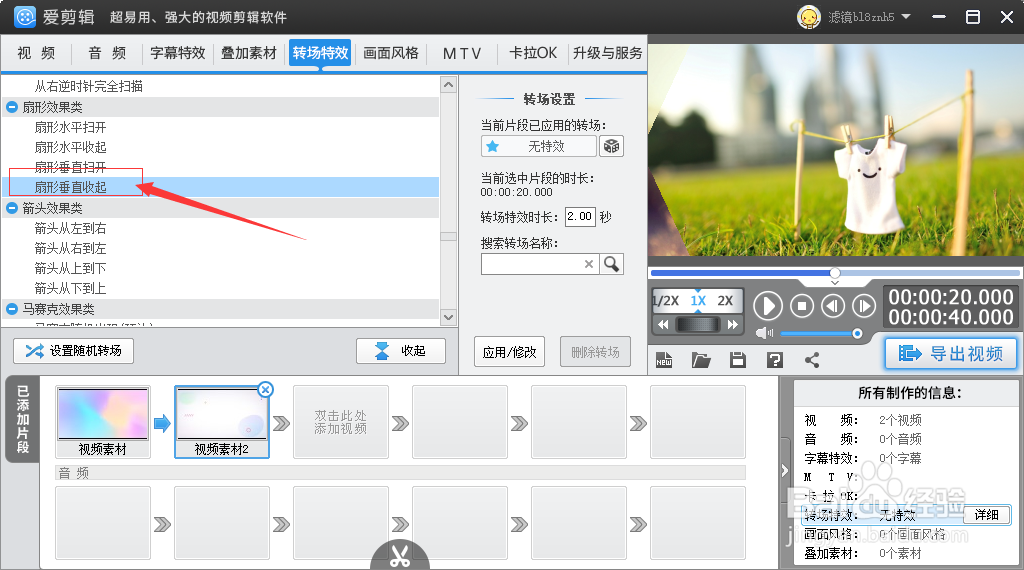Click the transition duration input field

pos(580,217)
